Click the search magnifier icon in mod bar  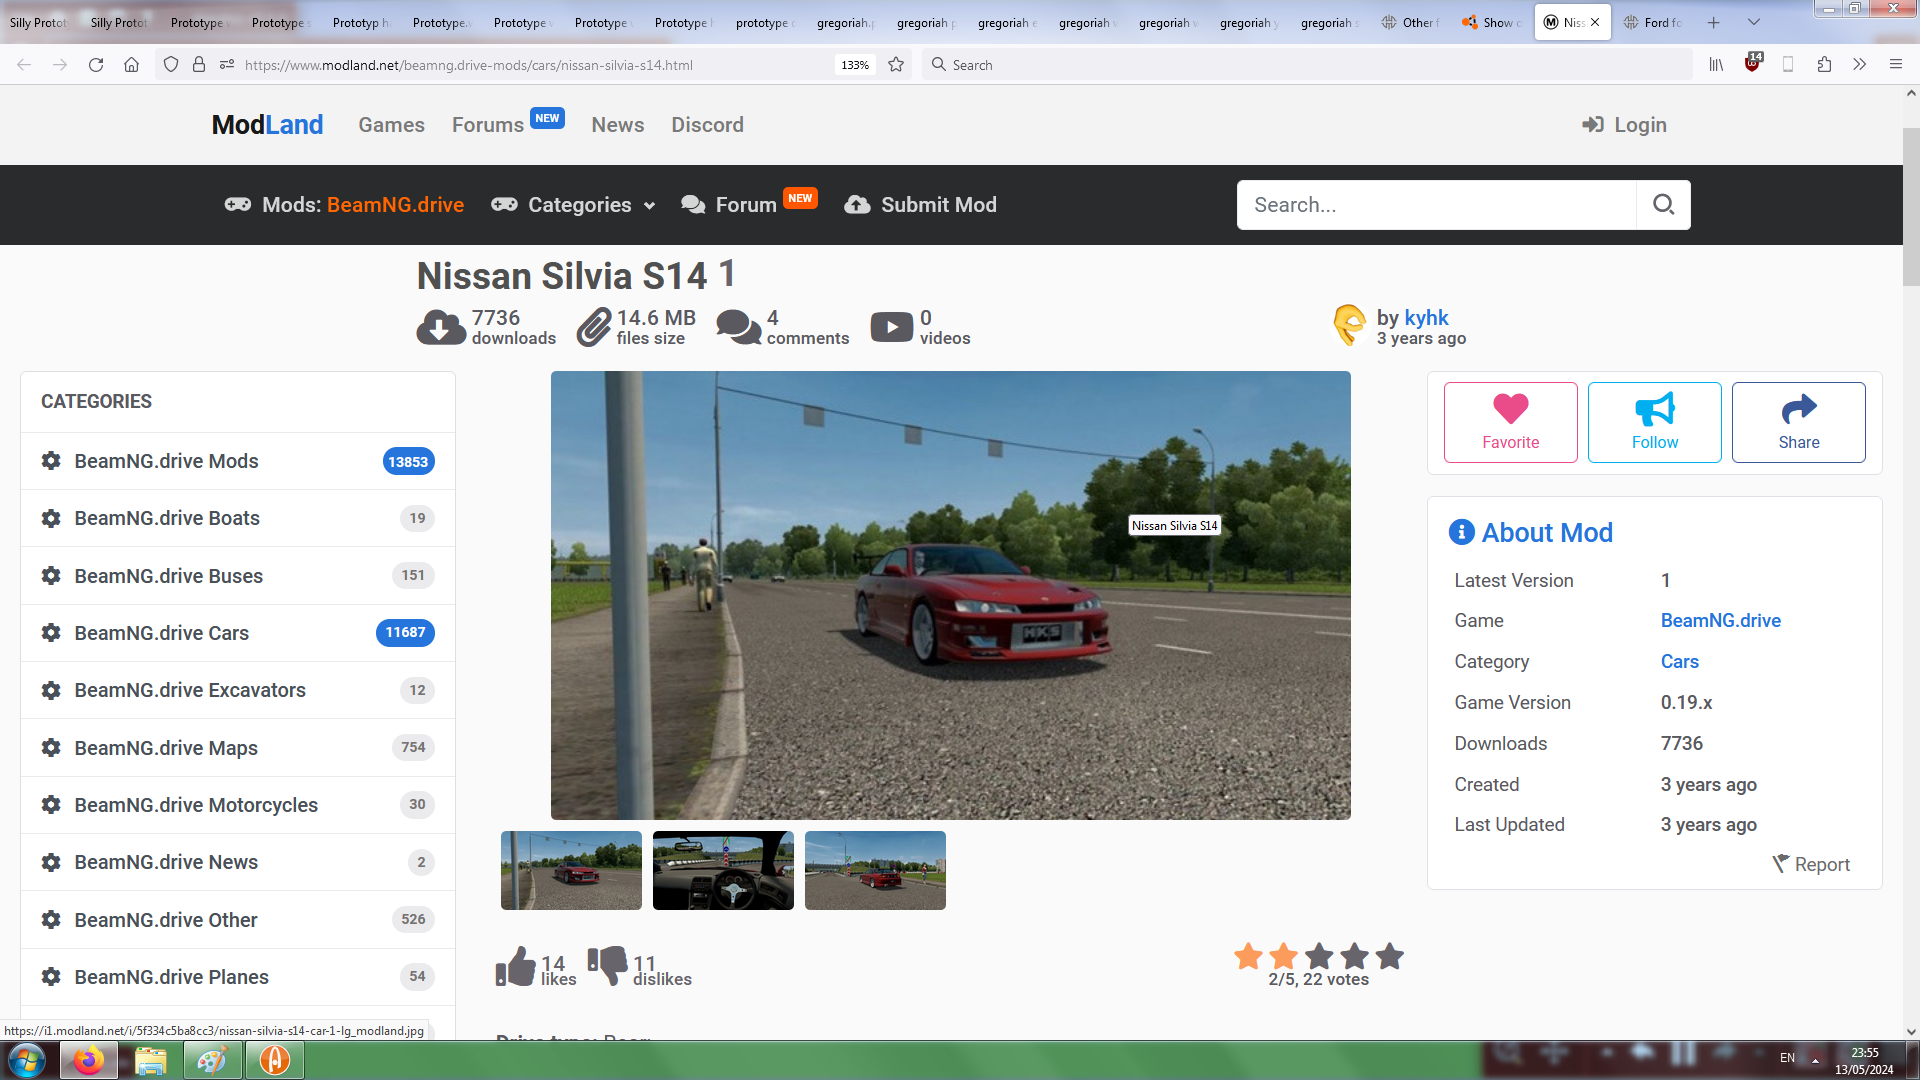click(1663, 205)
